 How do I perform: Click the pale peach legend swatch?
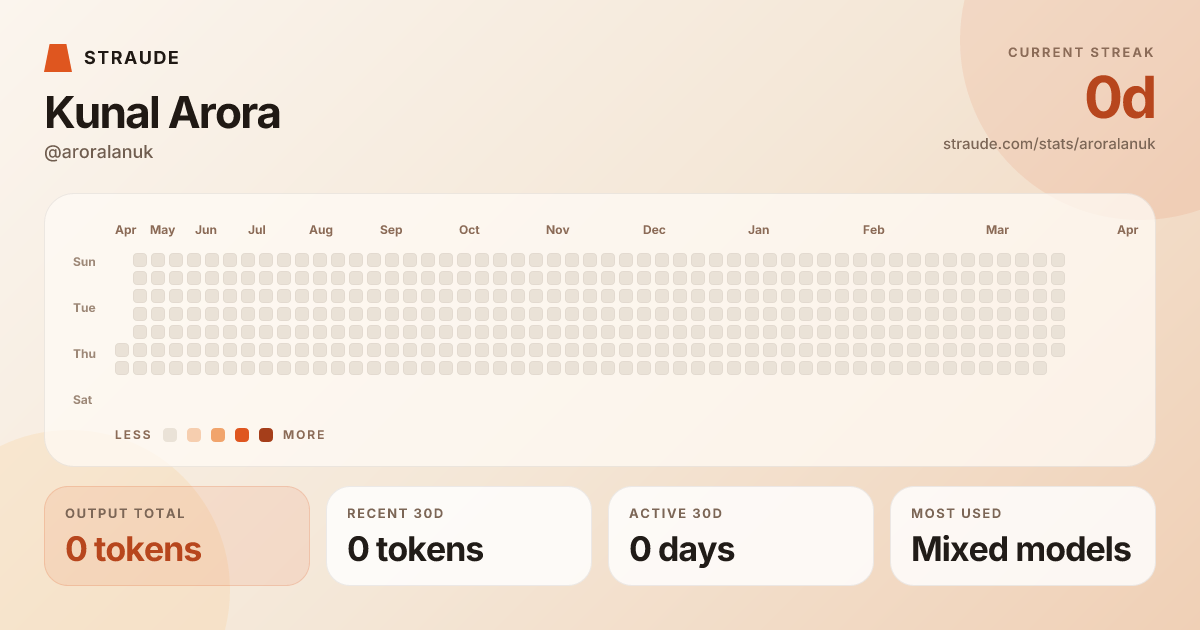(x=194, y=435)
